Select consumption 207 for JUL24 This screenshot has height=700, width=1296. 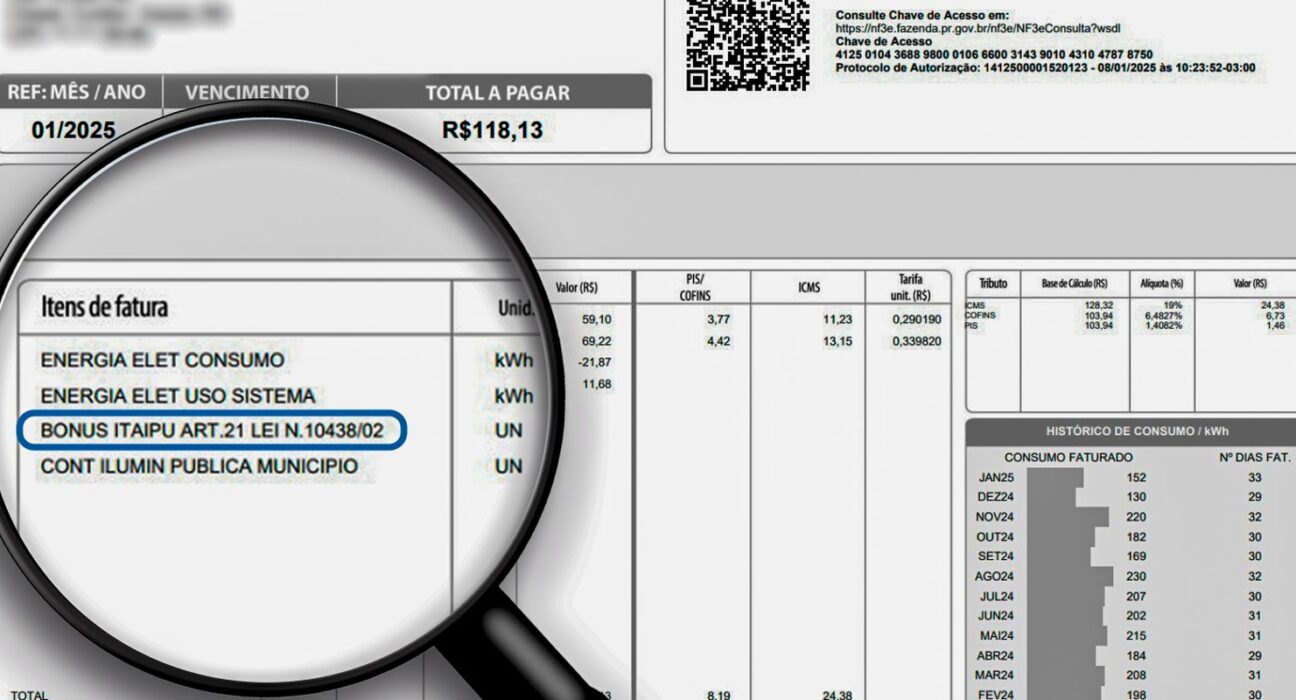pyautogui.click(x=1136, y=596)
